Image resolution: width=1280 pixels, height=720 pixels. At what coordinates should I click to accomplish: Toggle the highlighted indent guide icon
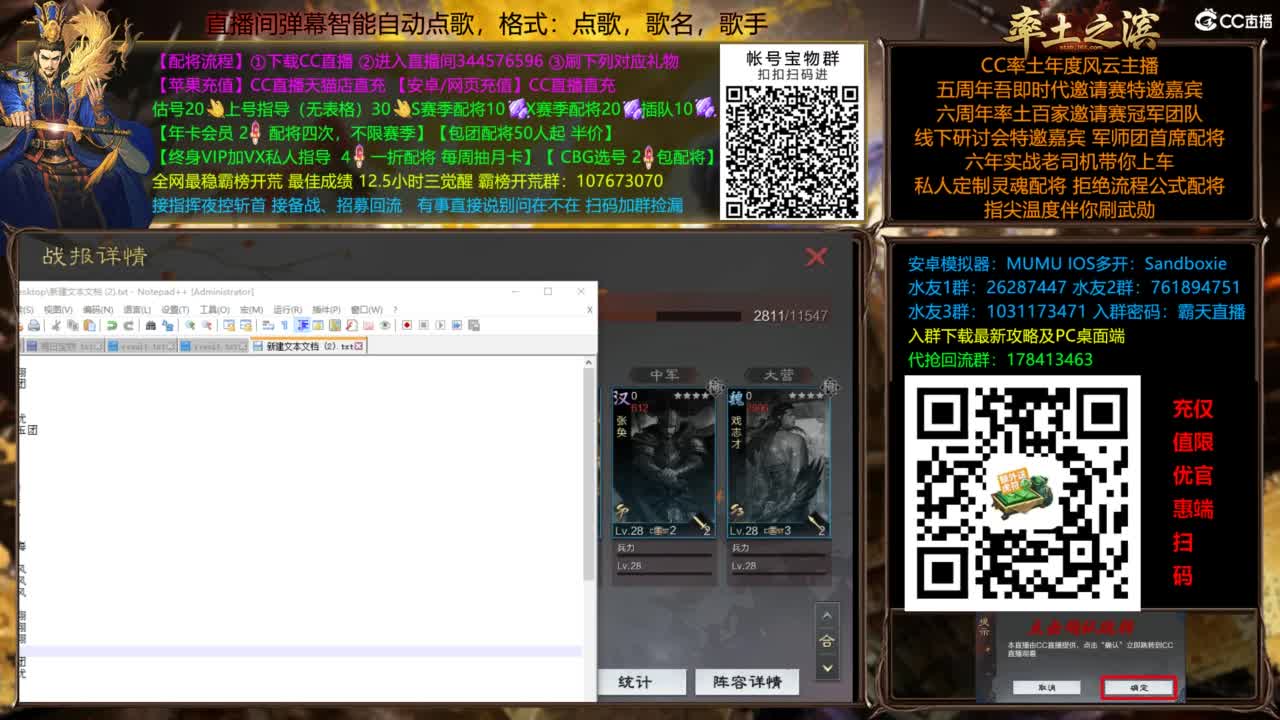coord(302,325)
